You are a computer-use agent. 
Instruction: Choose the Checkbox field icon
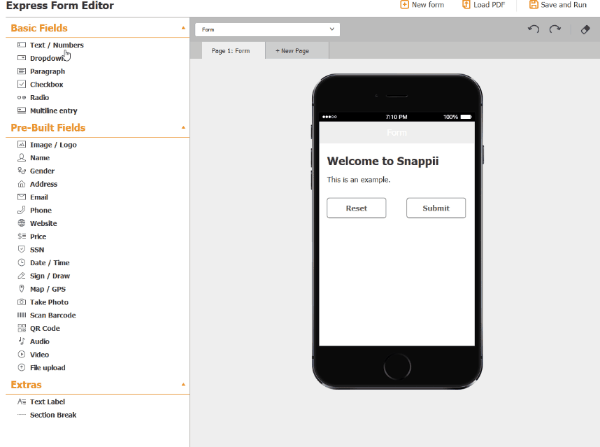click(x=21, y=84)
